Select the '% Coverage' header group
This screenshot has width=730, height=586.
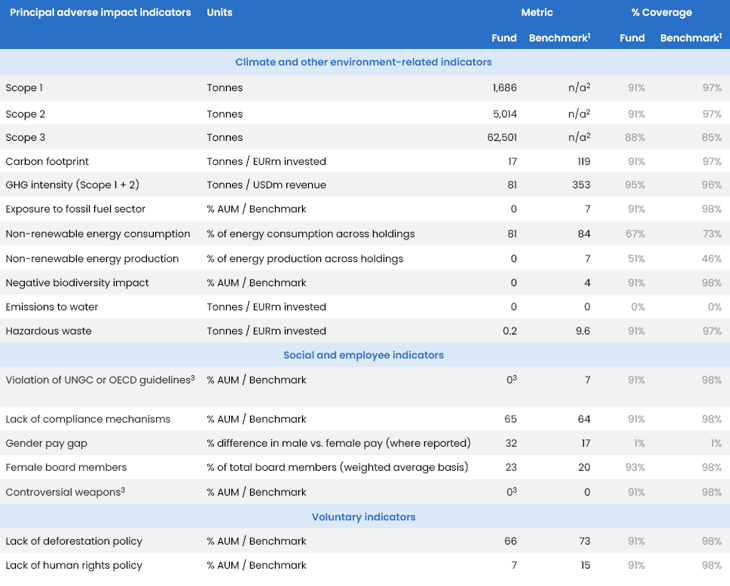[661, 13]
